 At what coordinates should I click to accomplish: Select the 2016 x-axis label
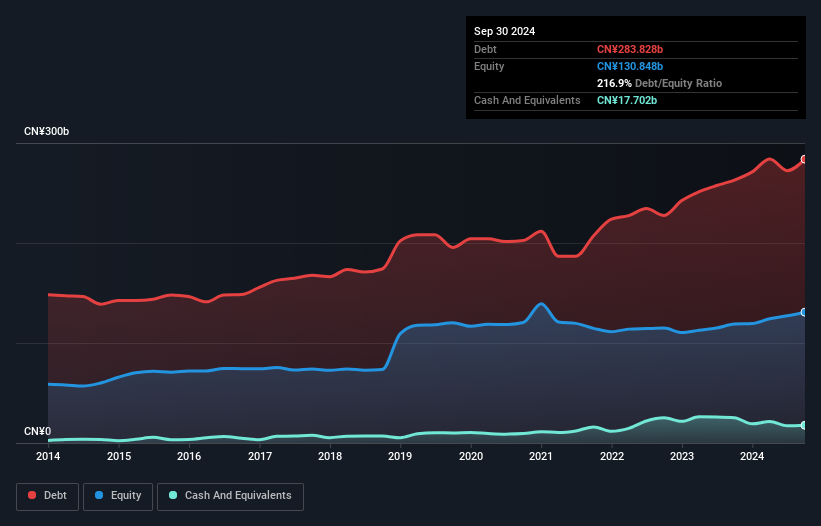pos(189,456)
